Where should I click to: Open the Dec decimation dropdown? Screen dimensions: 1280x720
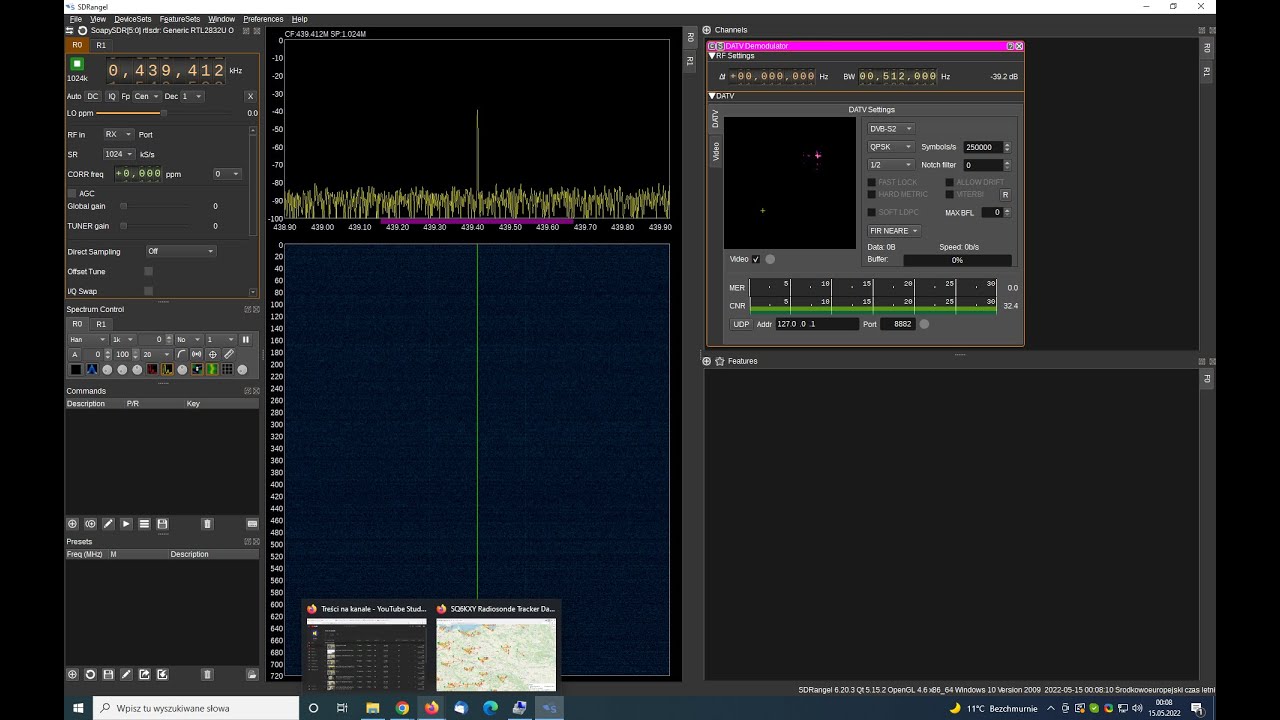pos(191,96)
